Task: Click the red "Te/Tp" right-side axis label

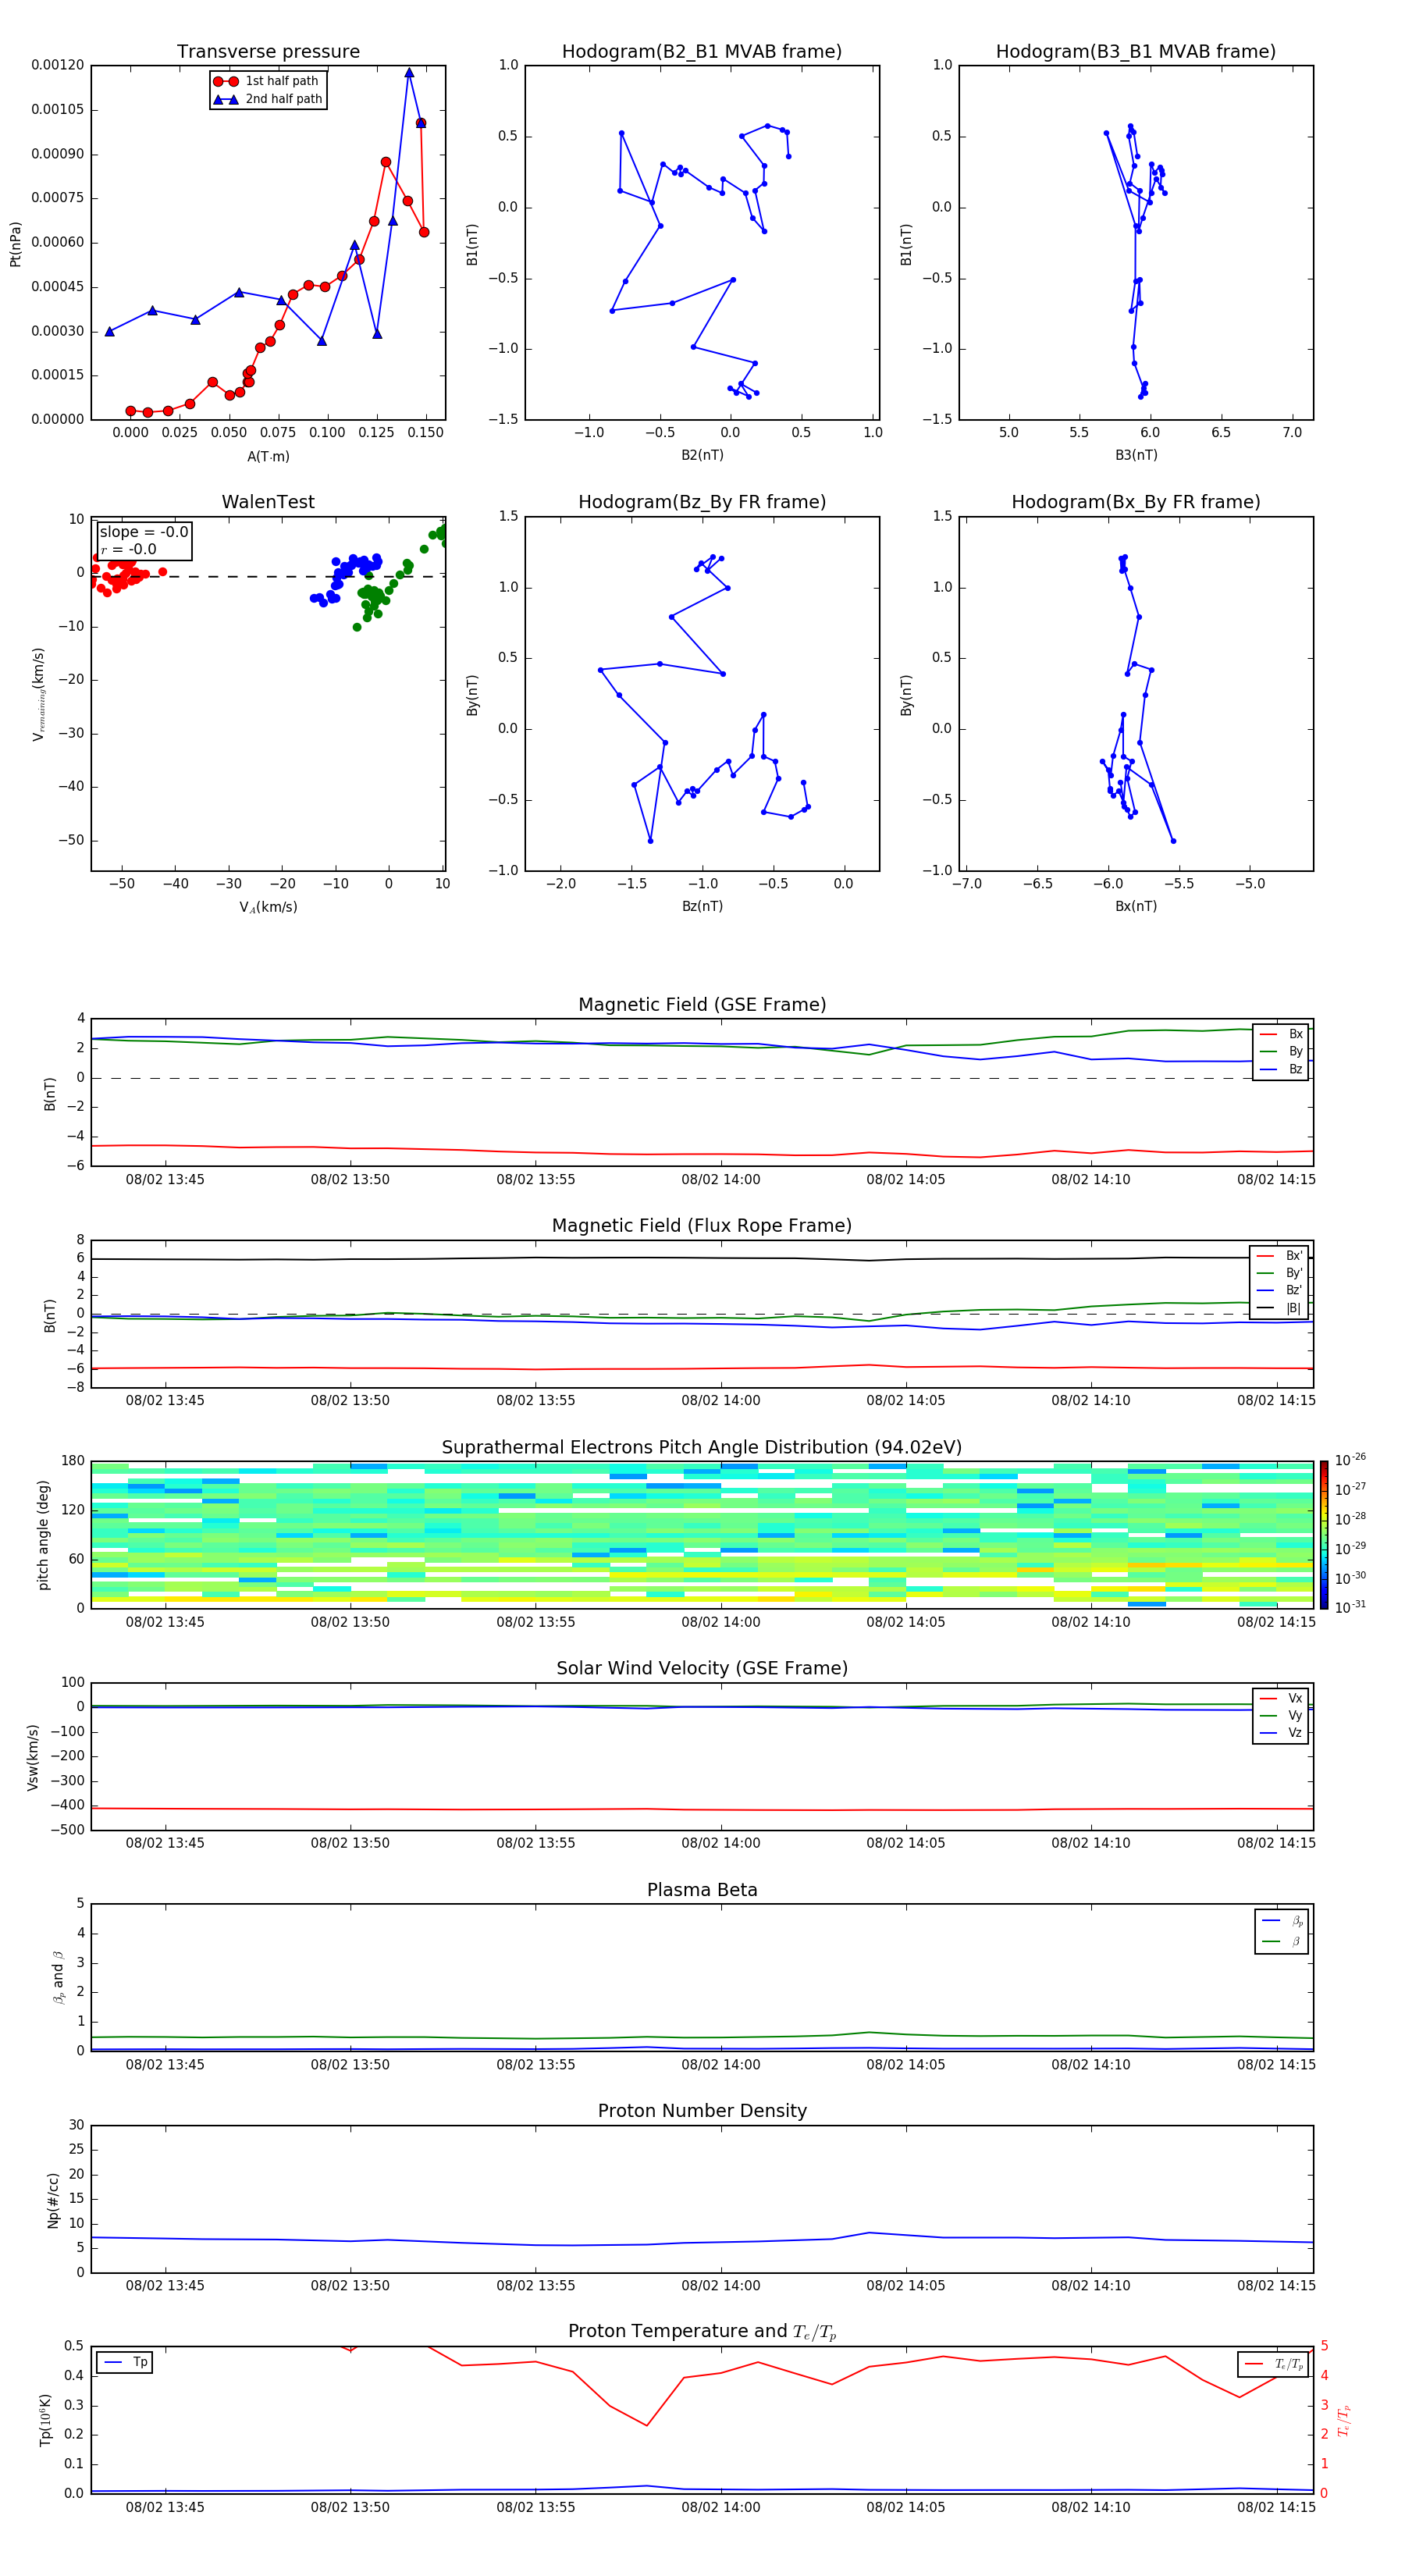Action: point(1344,2420)
